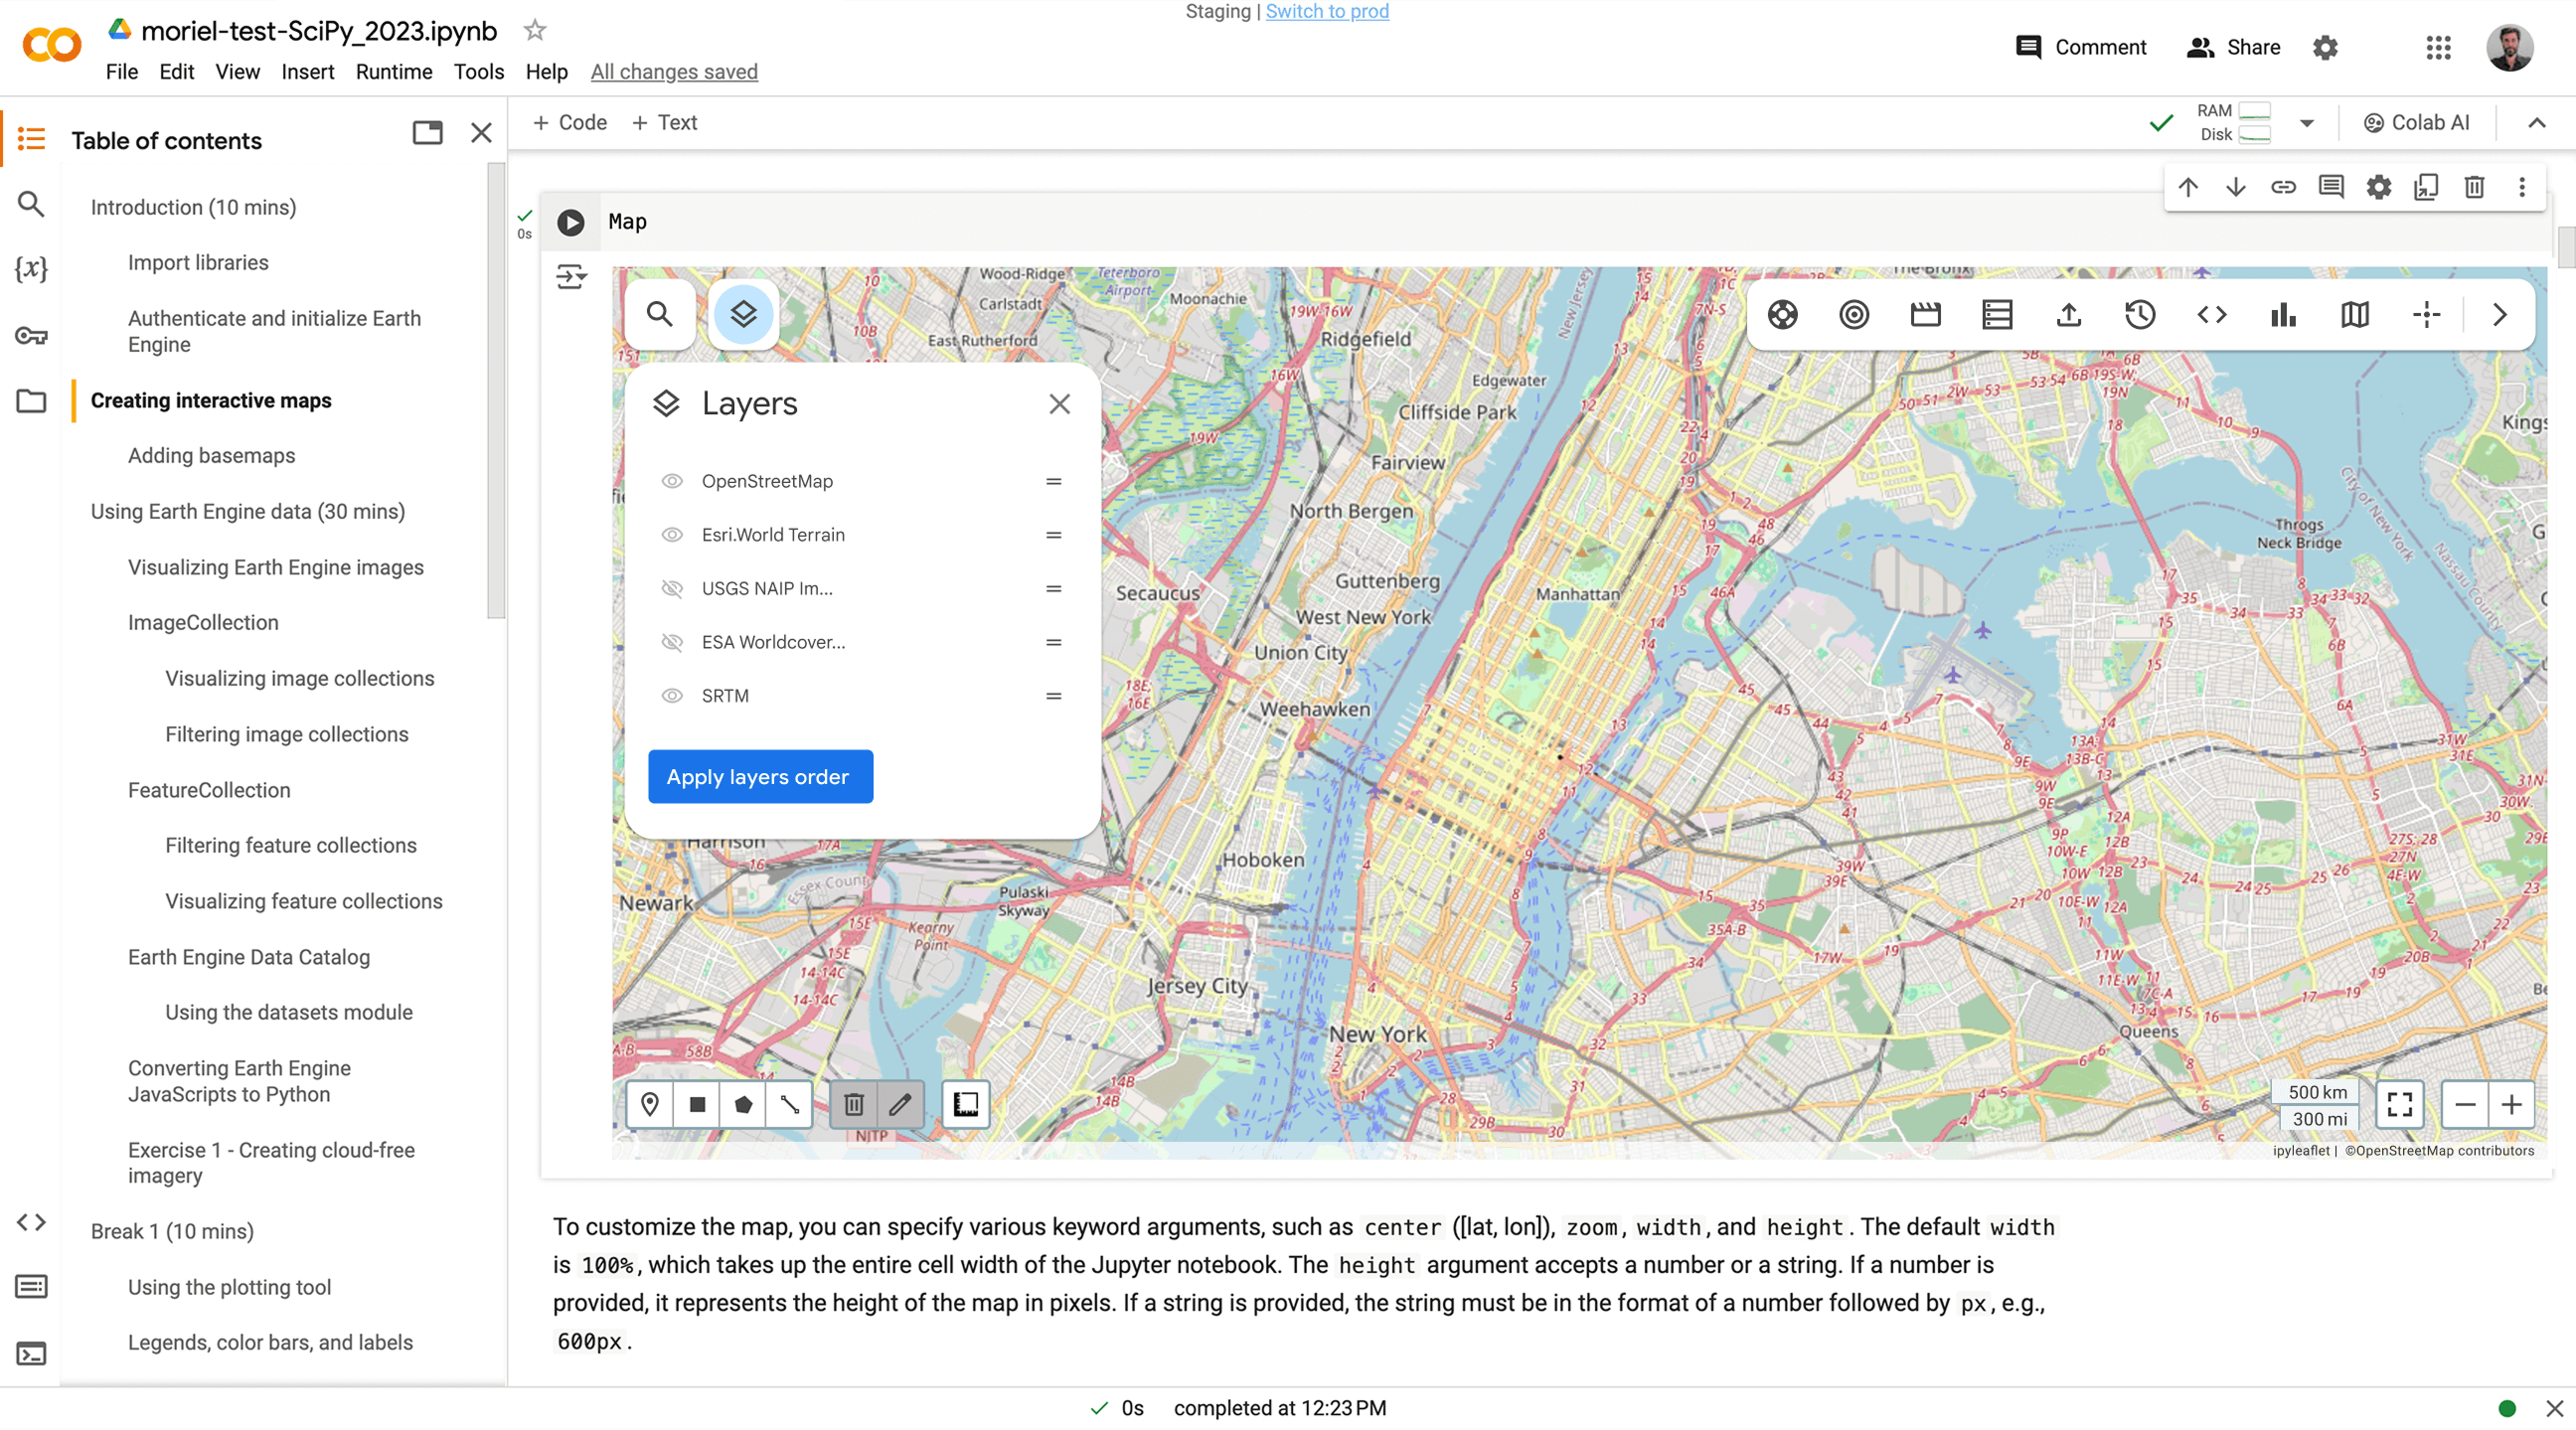This screenshot has height=1430, width=2576.
Task: Toggle visibility of OpenStreetMap layer
Action: coord(672,481)
